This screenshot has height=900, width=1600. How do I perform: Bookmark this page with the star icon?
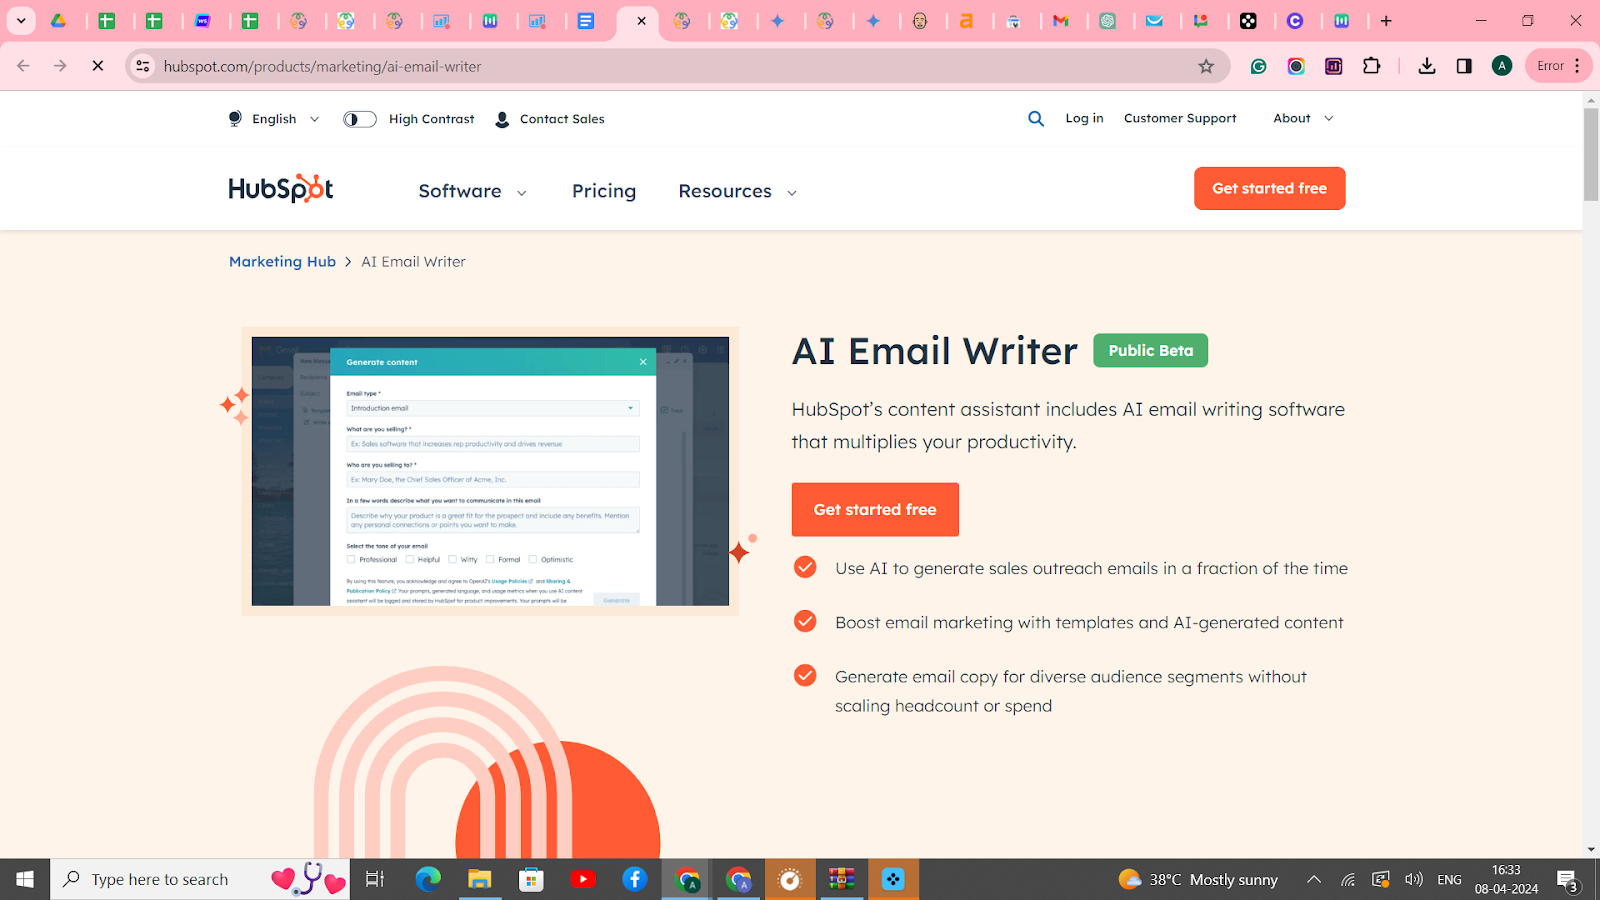[x=1206, y=66]
